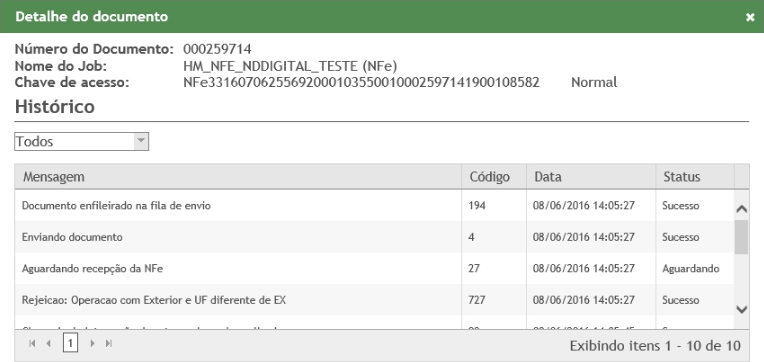764x362 pixels.
Task: Select the Rejeicao Operacao com Exterior row
Action: pos(374,300)
